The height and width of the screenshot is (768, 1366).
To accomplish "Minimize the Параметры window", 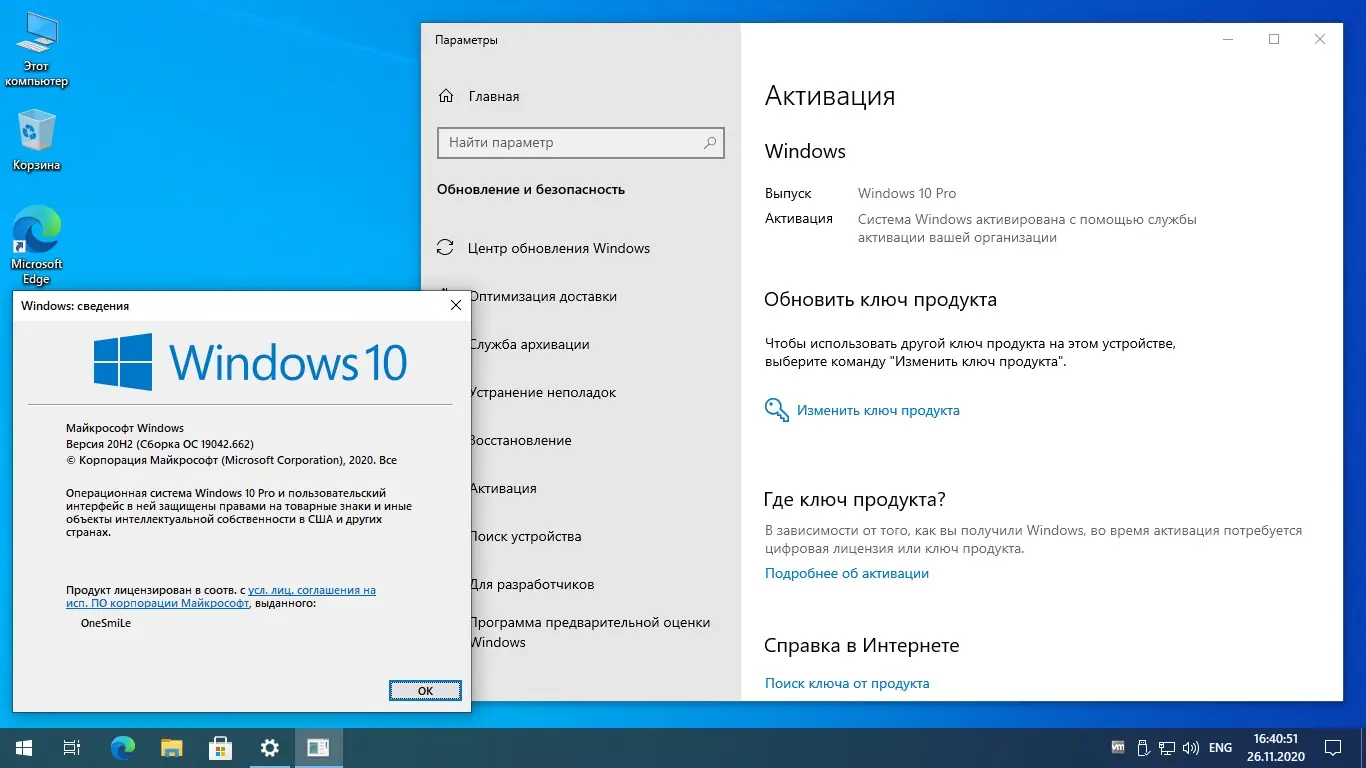I will (x=1228, y=39).
